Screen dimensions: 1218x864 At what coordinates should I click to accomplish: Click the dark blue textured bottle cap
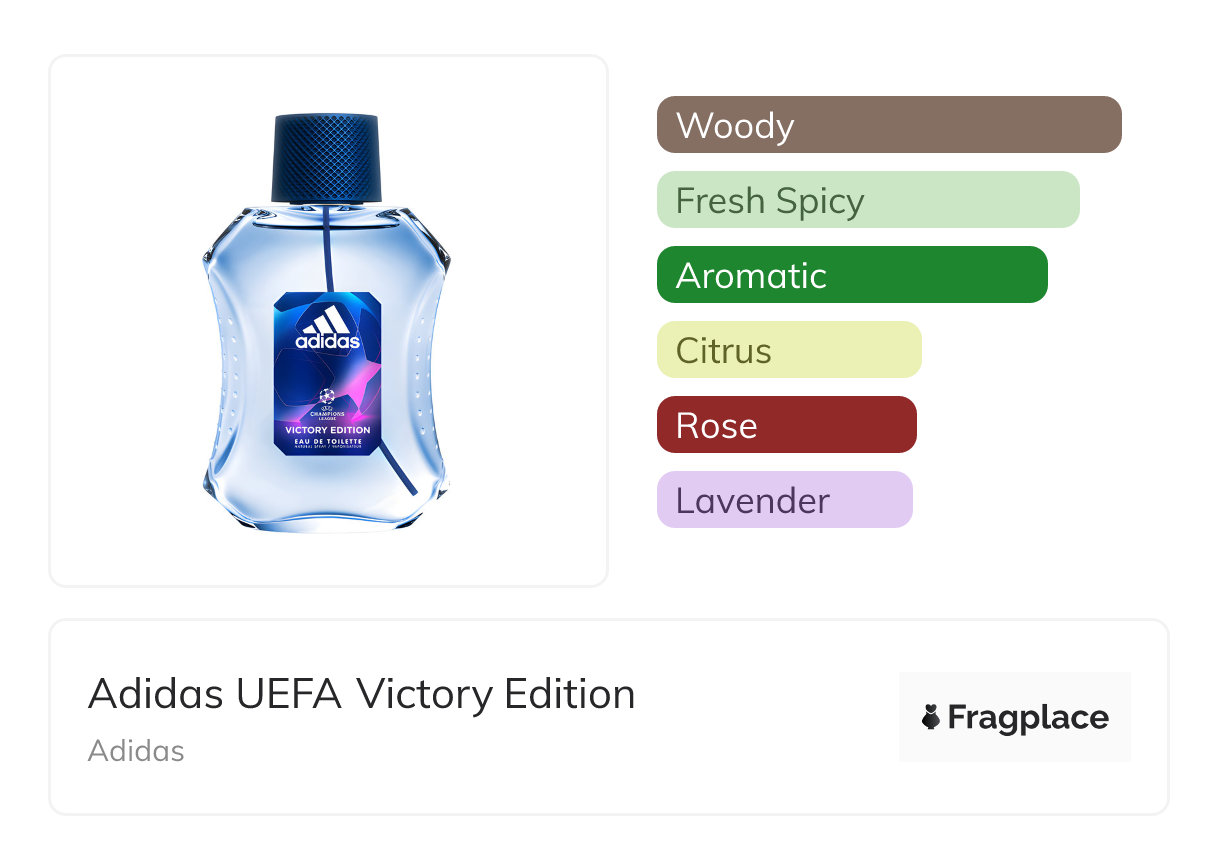coord(327,157)
